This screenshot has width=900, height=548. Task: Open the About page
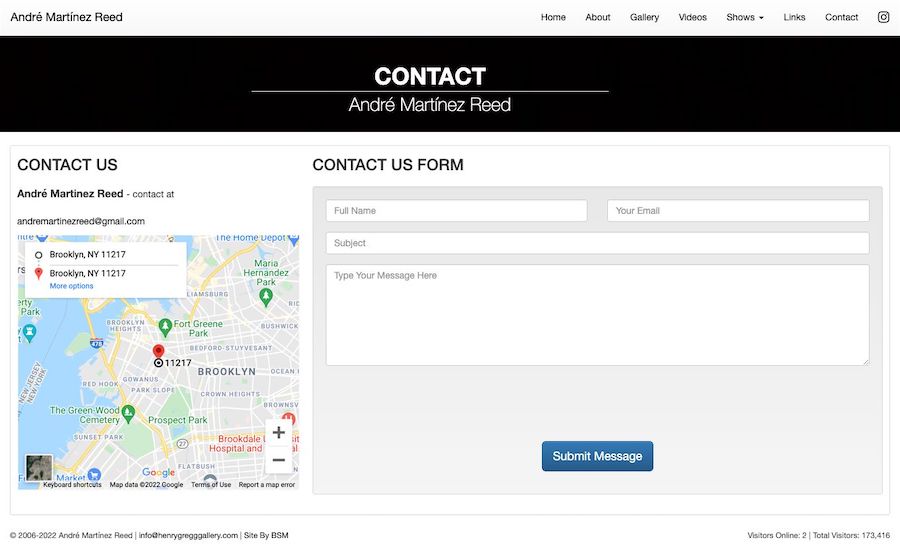point(598,17)
